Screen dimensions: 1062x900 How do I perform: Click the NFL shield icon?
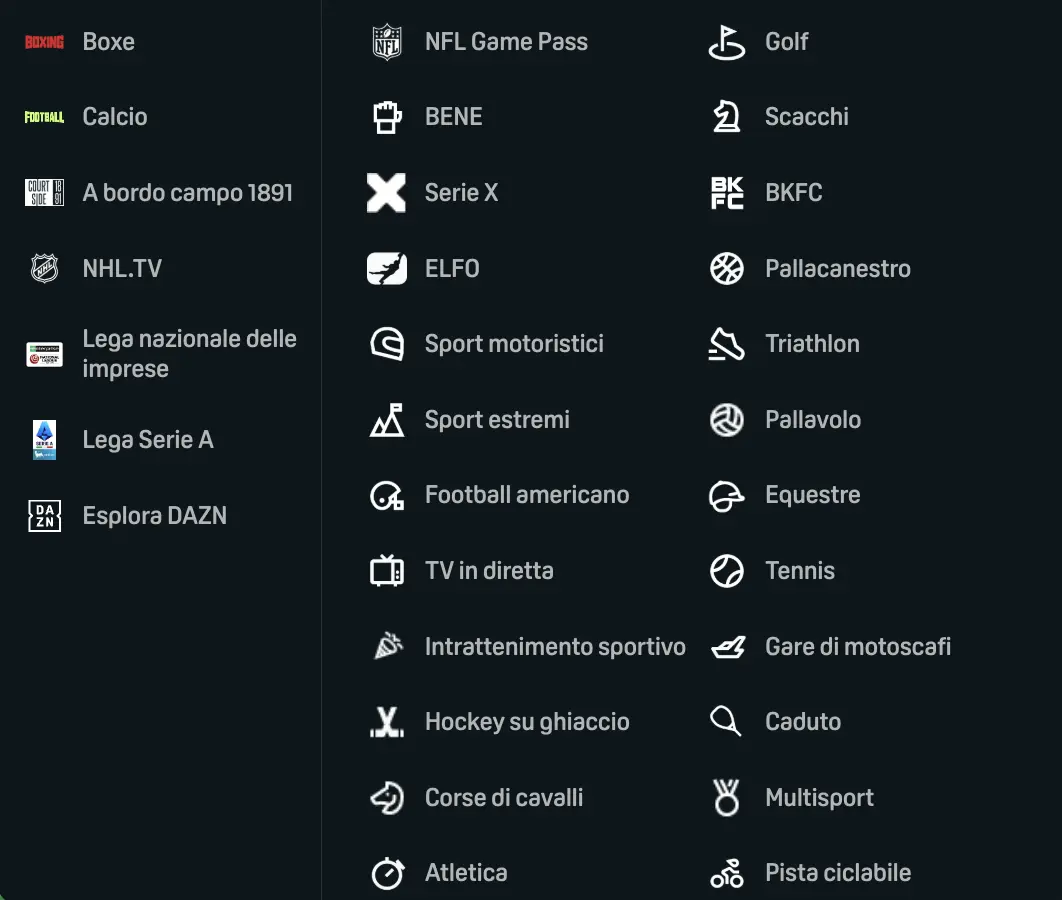point(387,42)
